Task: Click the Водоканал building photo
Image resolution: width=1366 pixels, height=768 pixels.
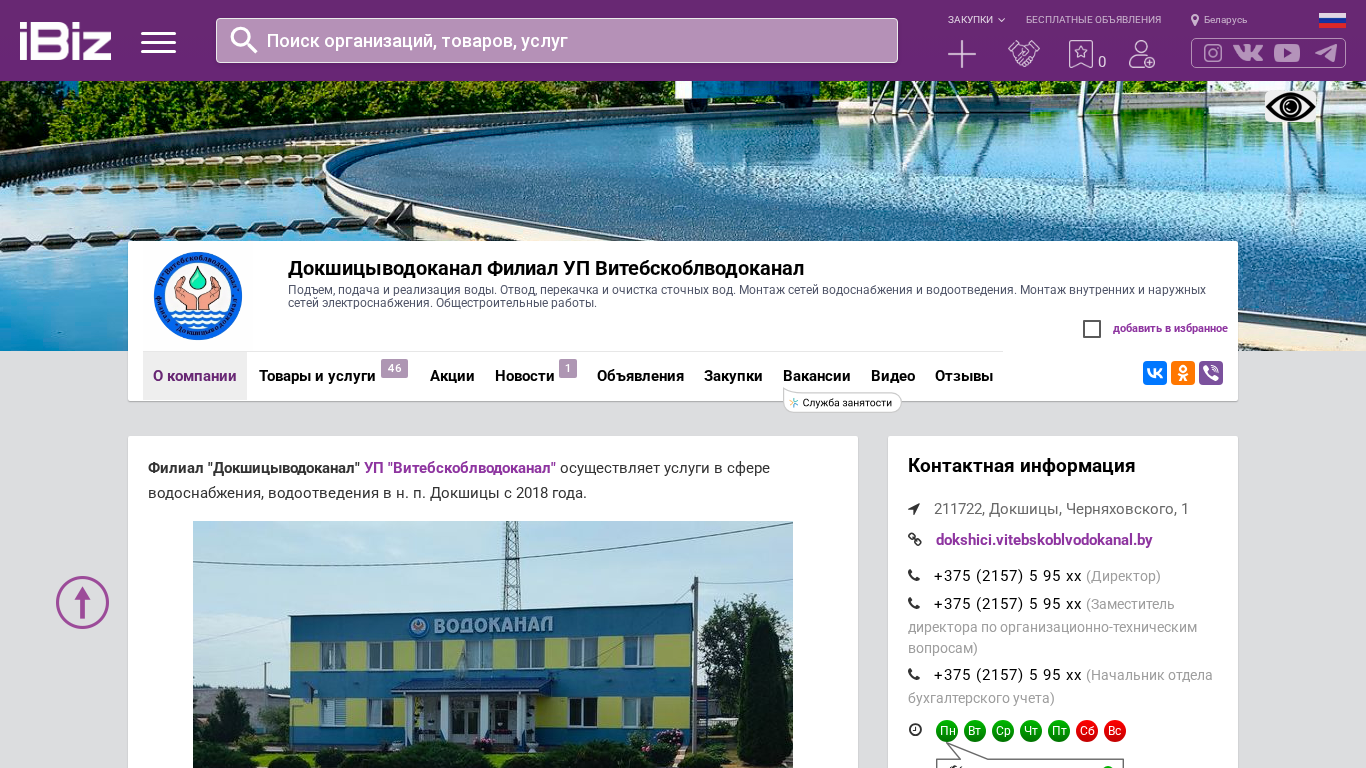Action: tap(493, 644)
